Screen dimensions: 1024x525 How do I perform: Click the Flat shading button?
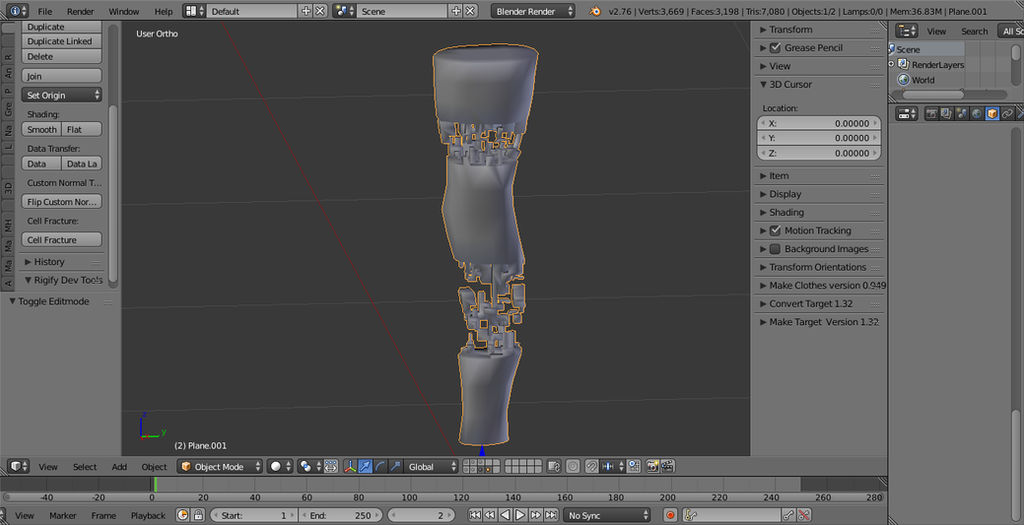click(x=82, y=129)
